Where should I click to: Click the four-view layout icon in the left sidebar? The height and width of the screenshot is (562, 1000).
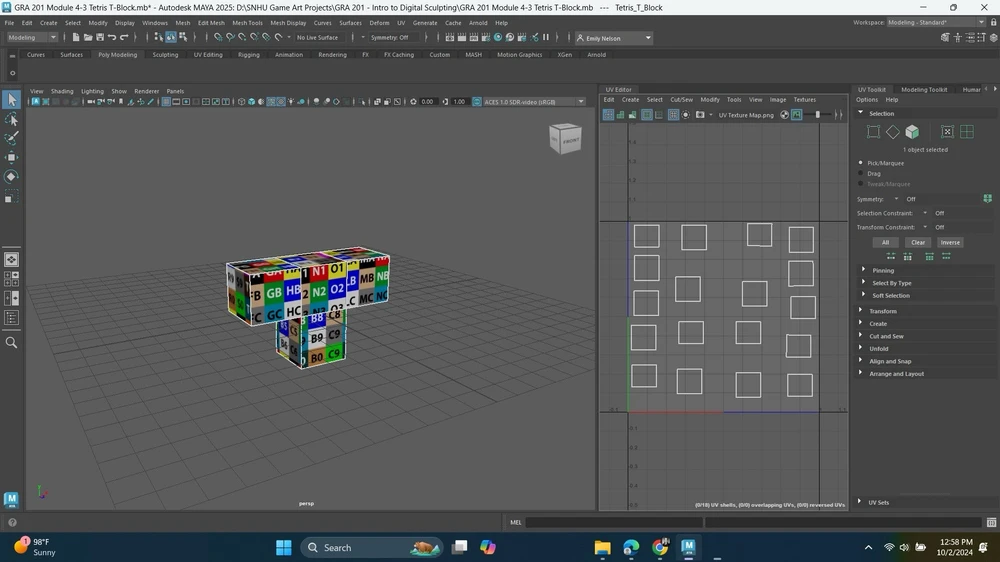coord(11,279)
